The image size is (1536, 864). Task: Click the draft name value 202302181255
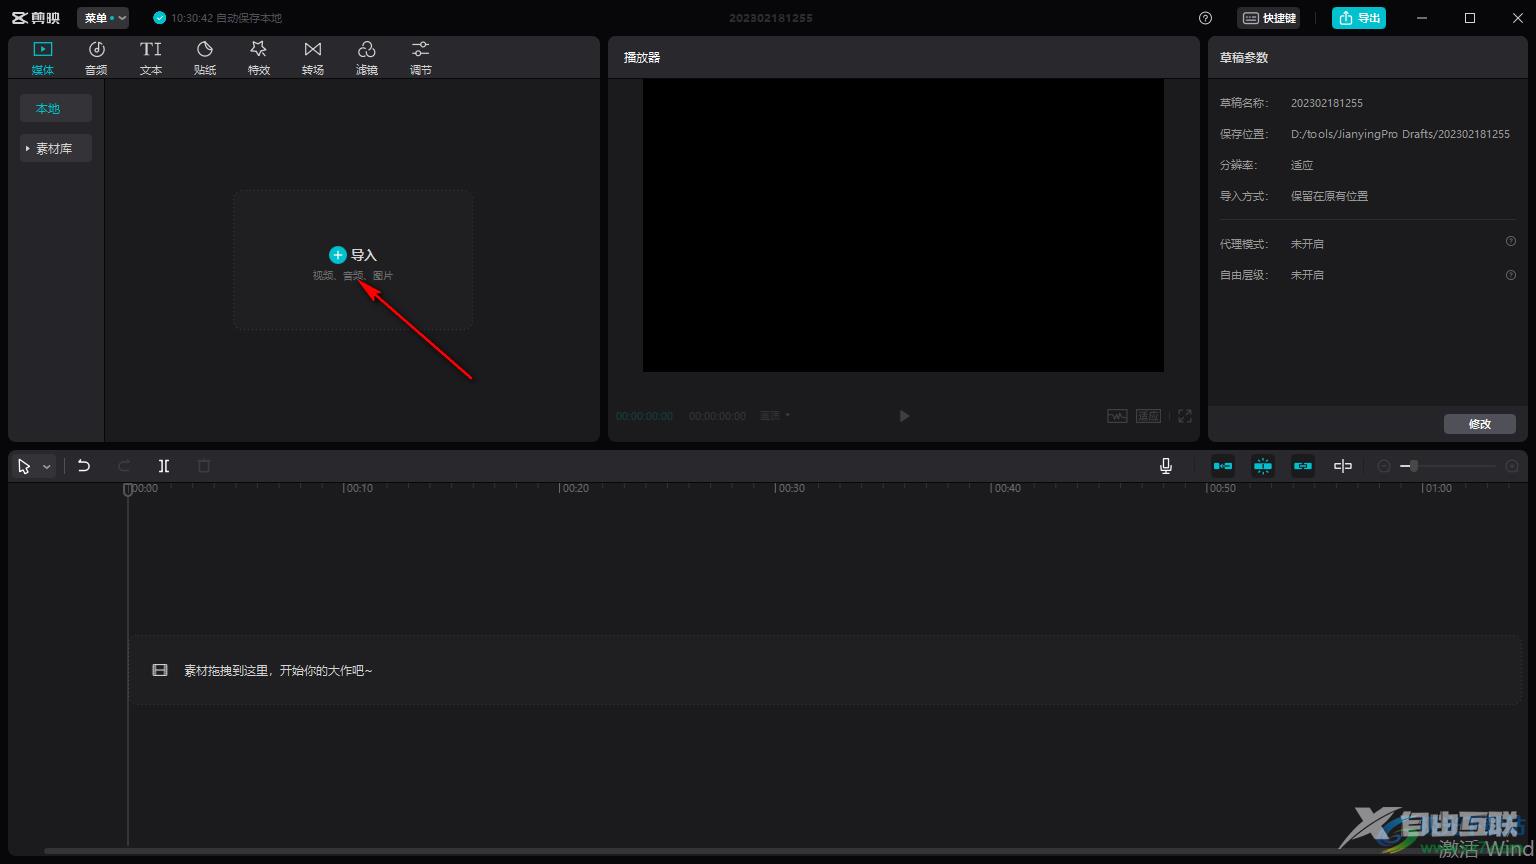pos(1327,103)
